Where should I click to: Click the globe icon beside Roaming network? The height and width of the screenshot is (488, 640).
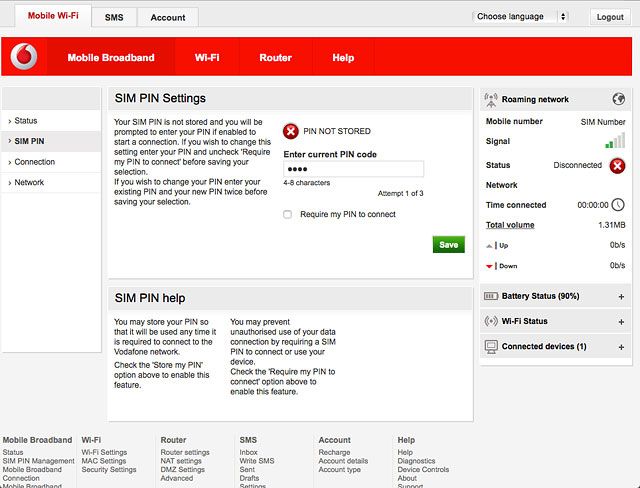pyautogui.click(x=619, y=99)
